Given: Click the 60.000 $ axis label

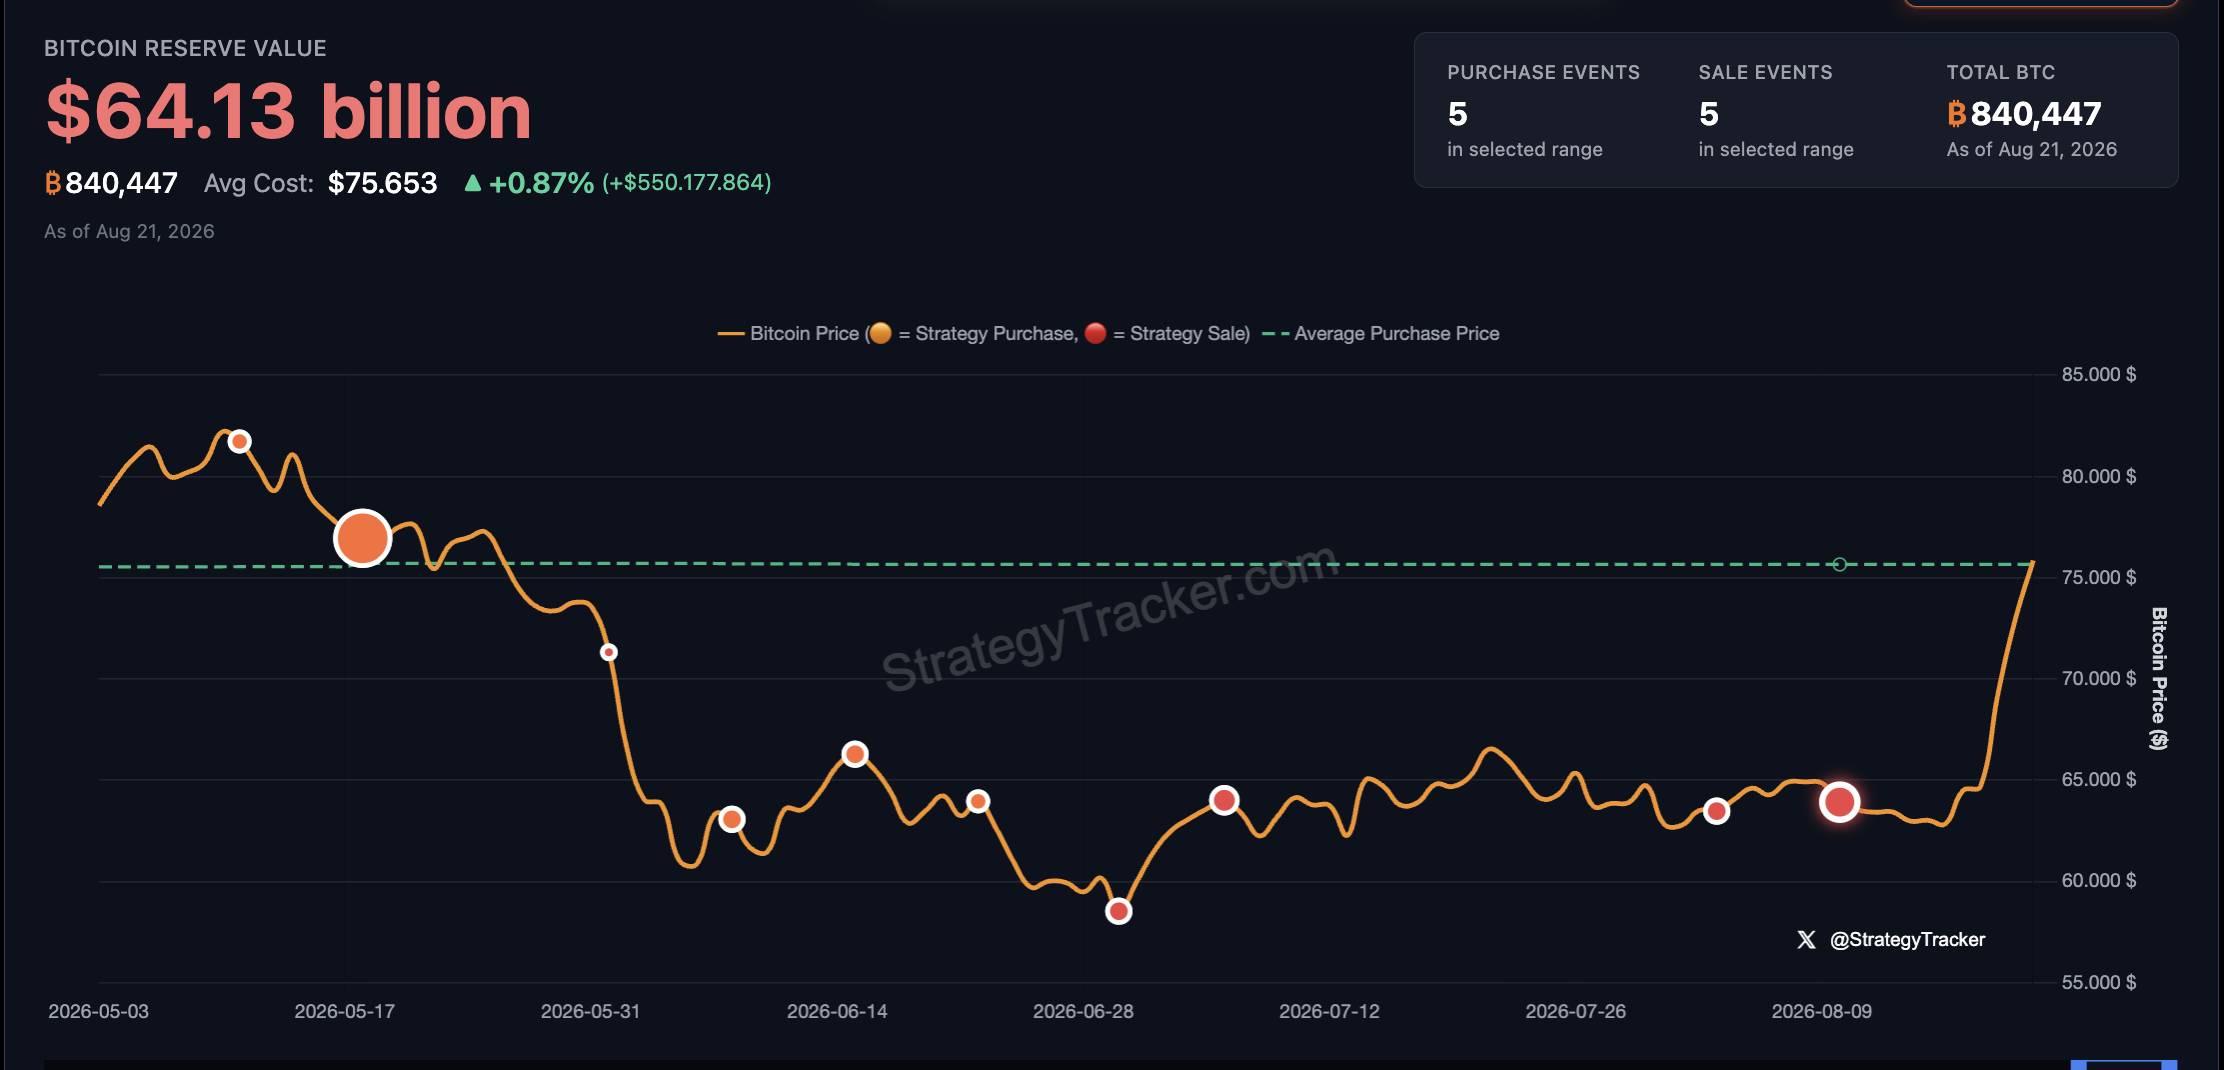Looking at the screenshot, I should click(x=2099, y=880).
